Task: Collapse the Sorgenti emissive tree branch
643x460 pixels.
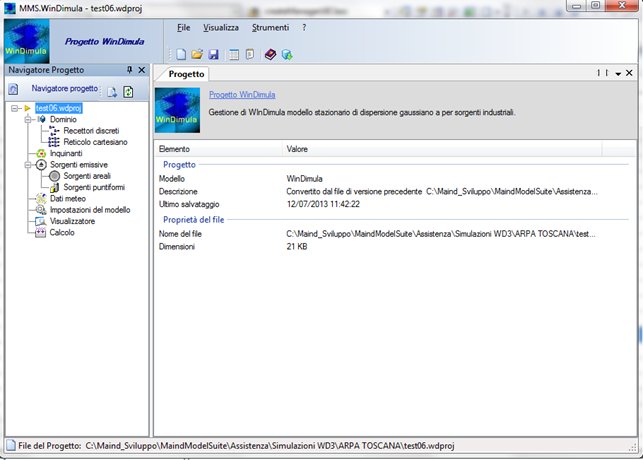Action: [x=28, y=165]
